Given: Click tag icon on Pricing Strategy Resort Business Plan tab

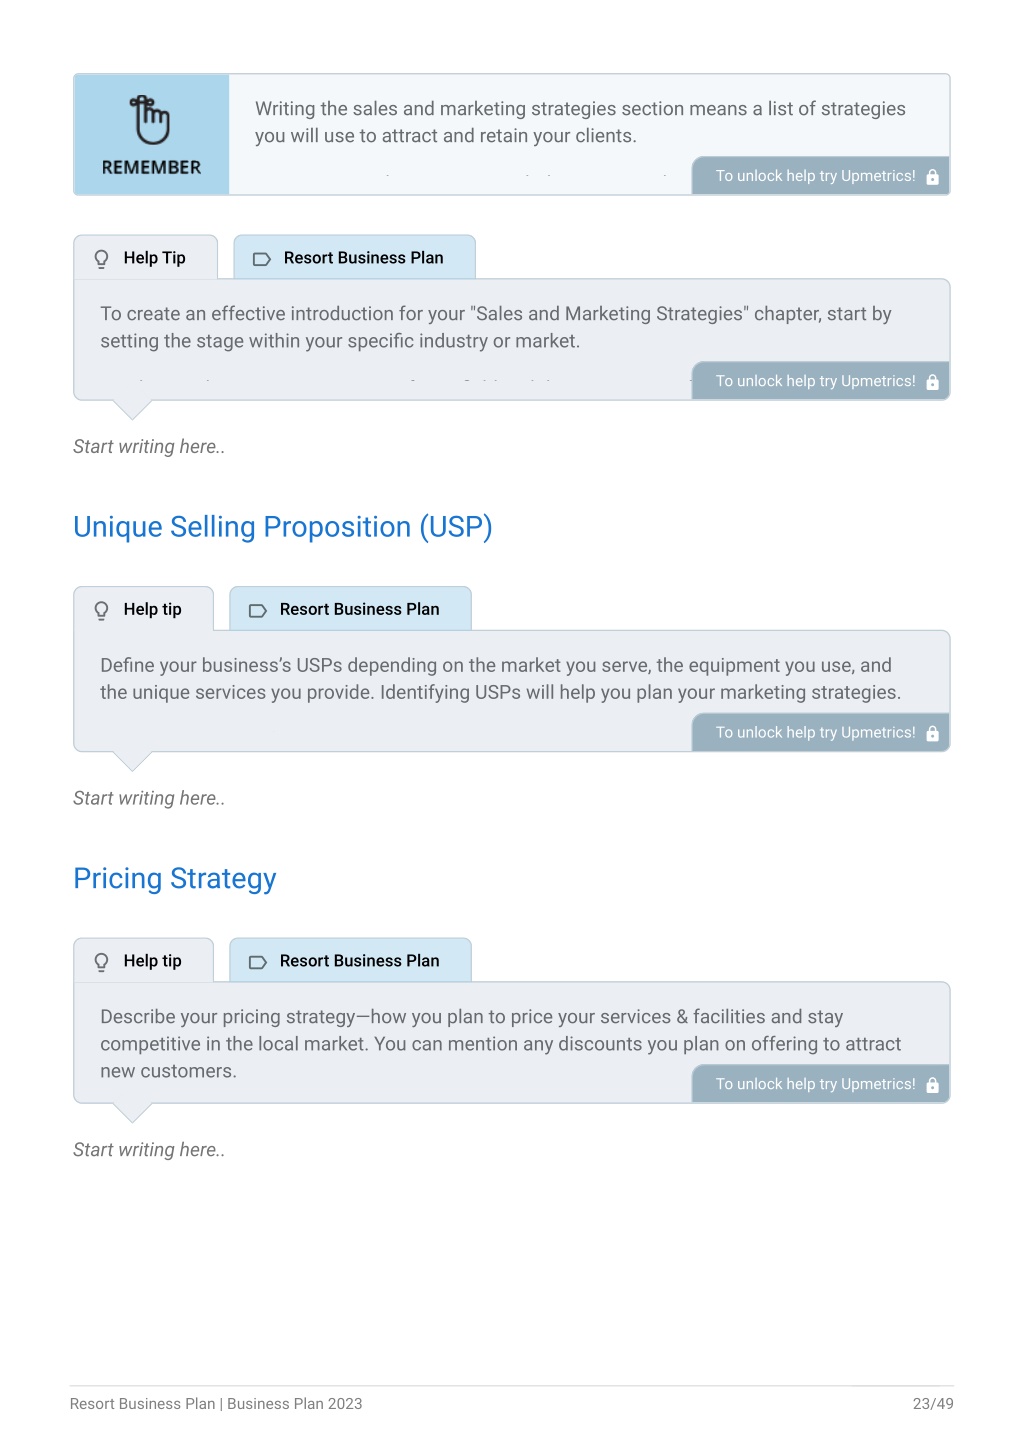Looking at the screenshot, I should click(x=258, y=962).
